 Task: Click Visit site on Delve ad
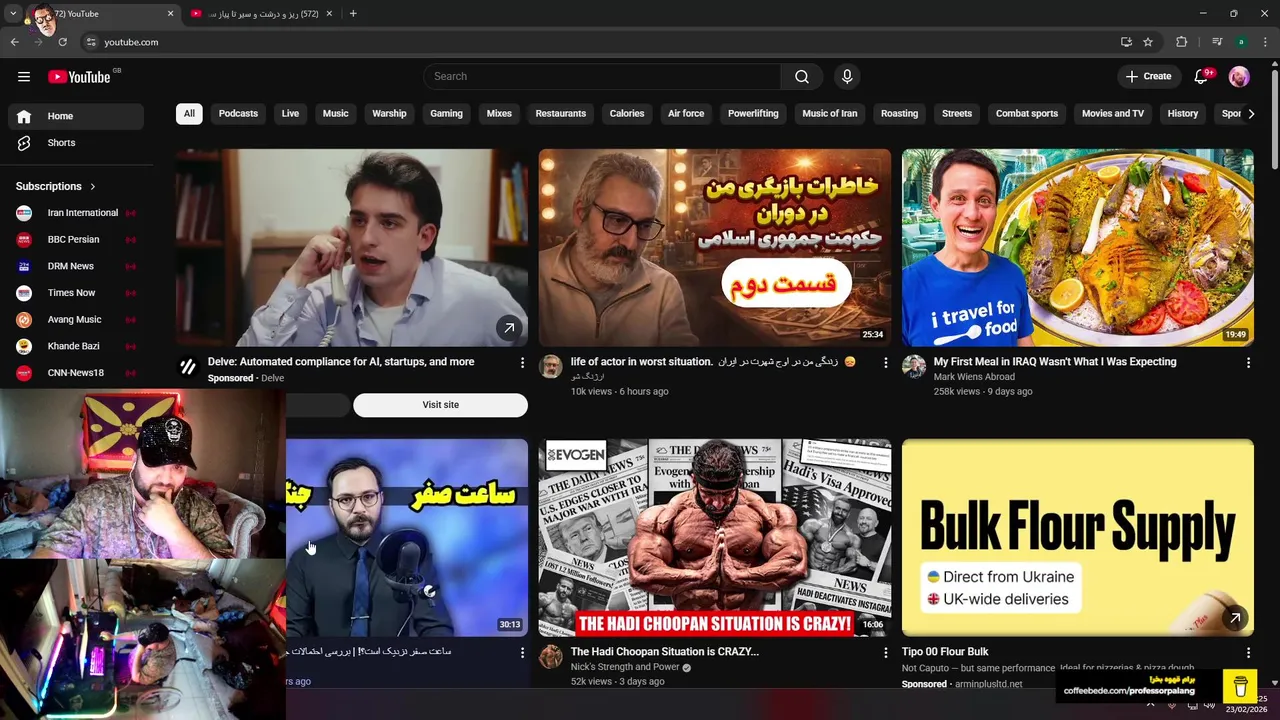[x=440, y=405]
